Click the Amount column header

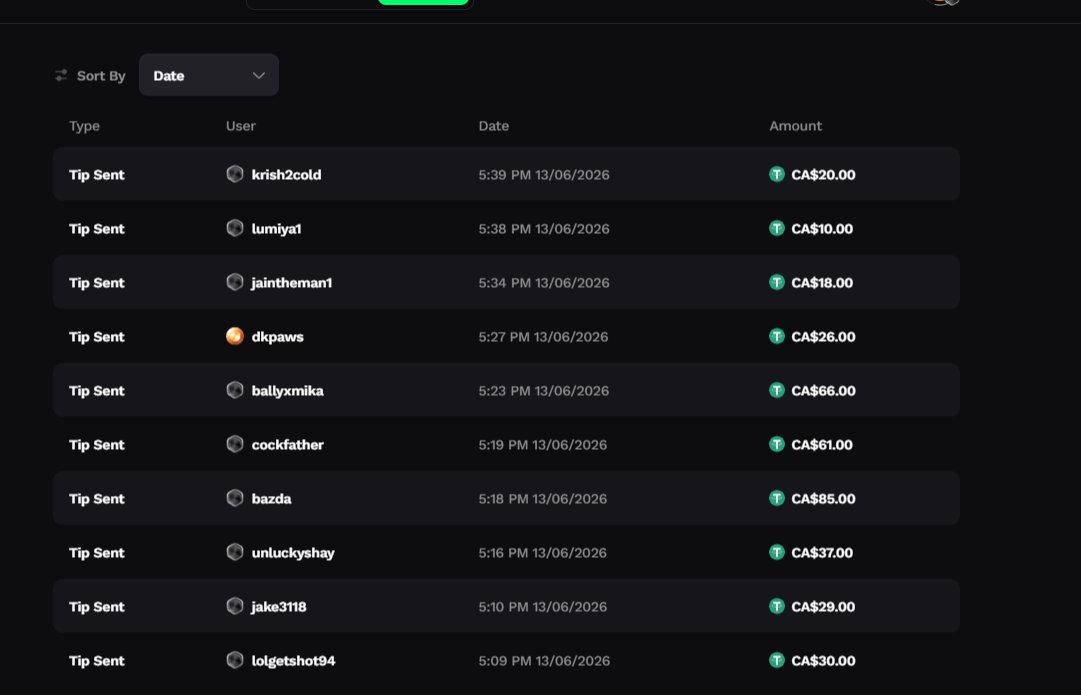(796, 125)
